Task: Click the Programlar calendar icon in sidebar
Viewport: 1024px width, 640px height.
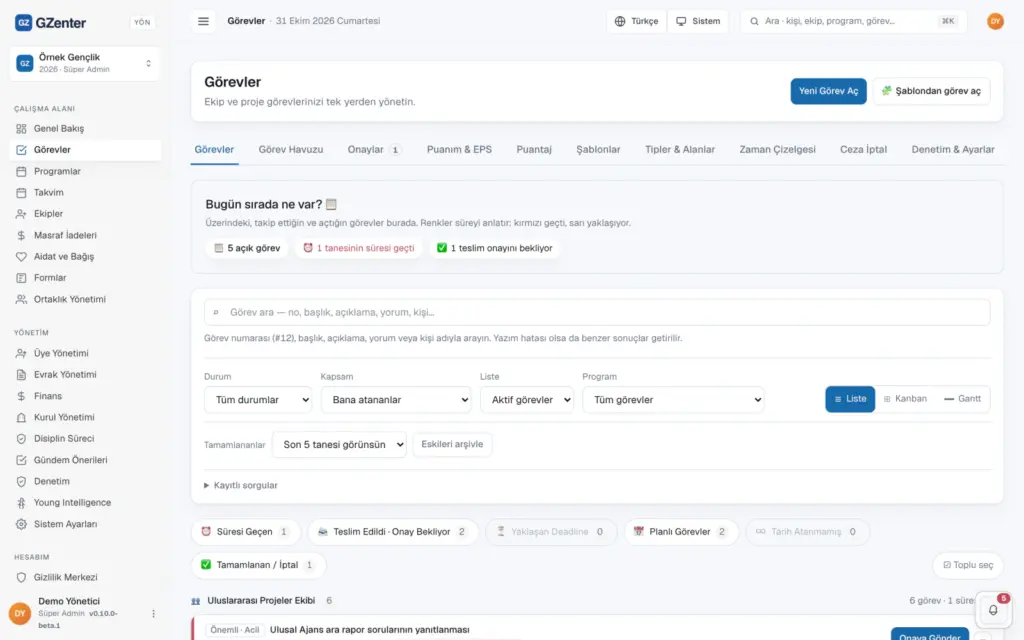Action: click(22, 171)
